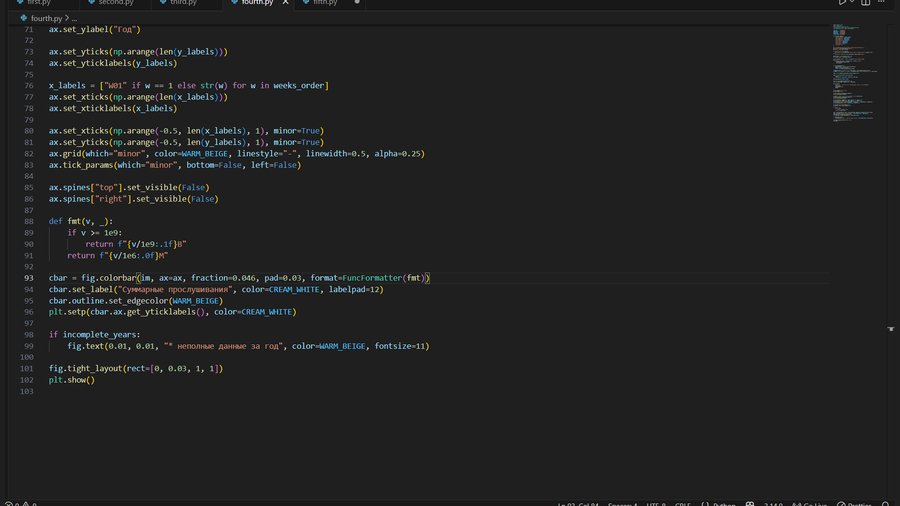Image resolution: width=900 pixels, height=506 pixels.
Task: Expand the breadcrumb ellipsis symbol list
Action: pyautogui.click(x=74, y=18)
